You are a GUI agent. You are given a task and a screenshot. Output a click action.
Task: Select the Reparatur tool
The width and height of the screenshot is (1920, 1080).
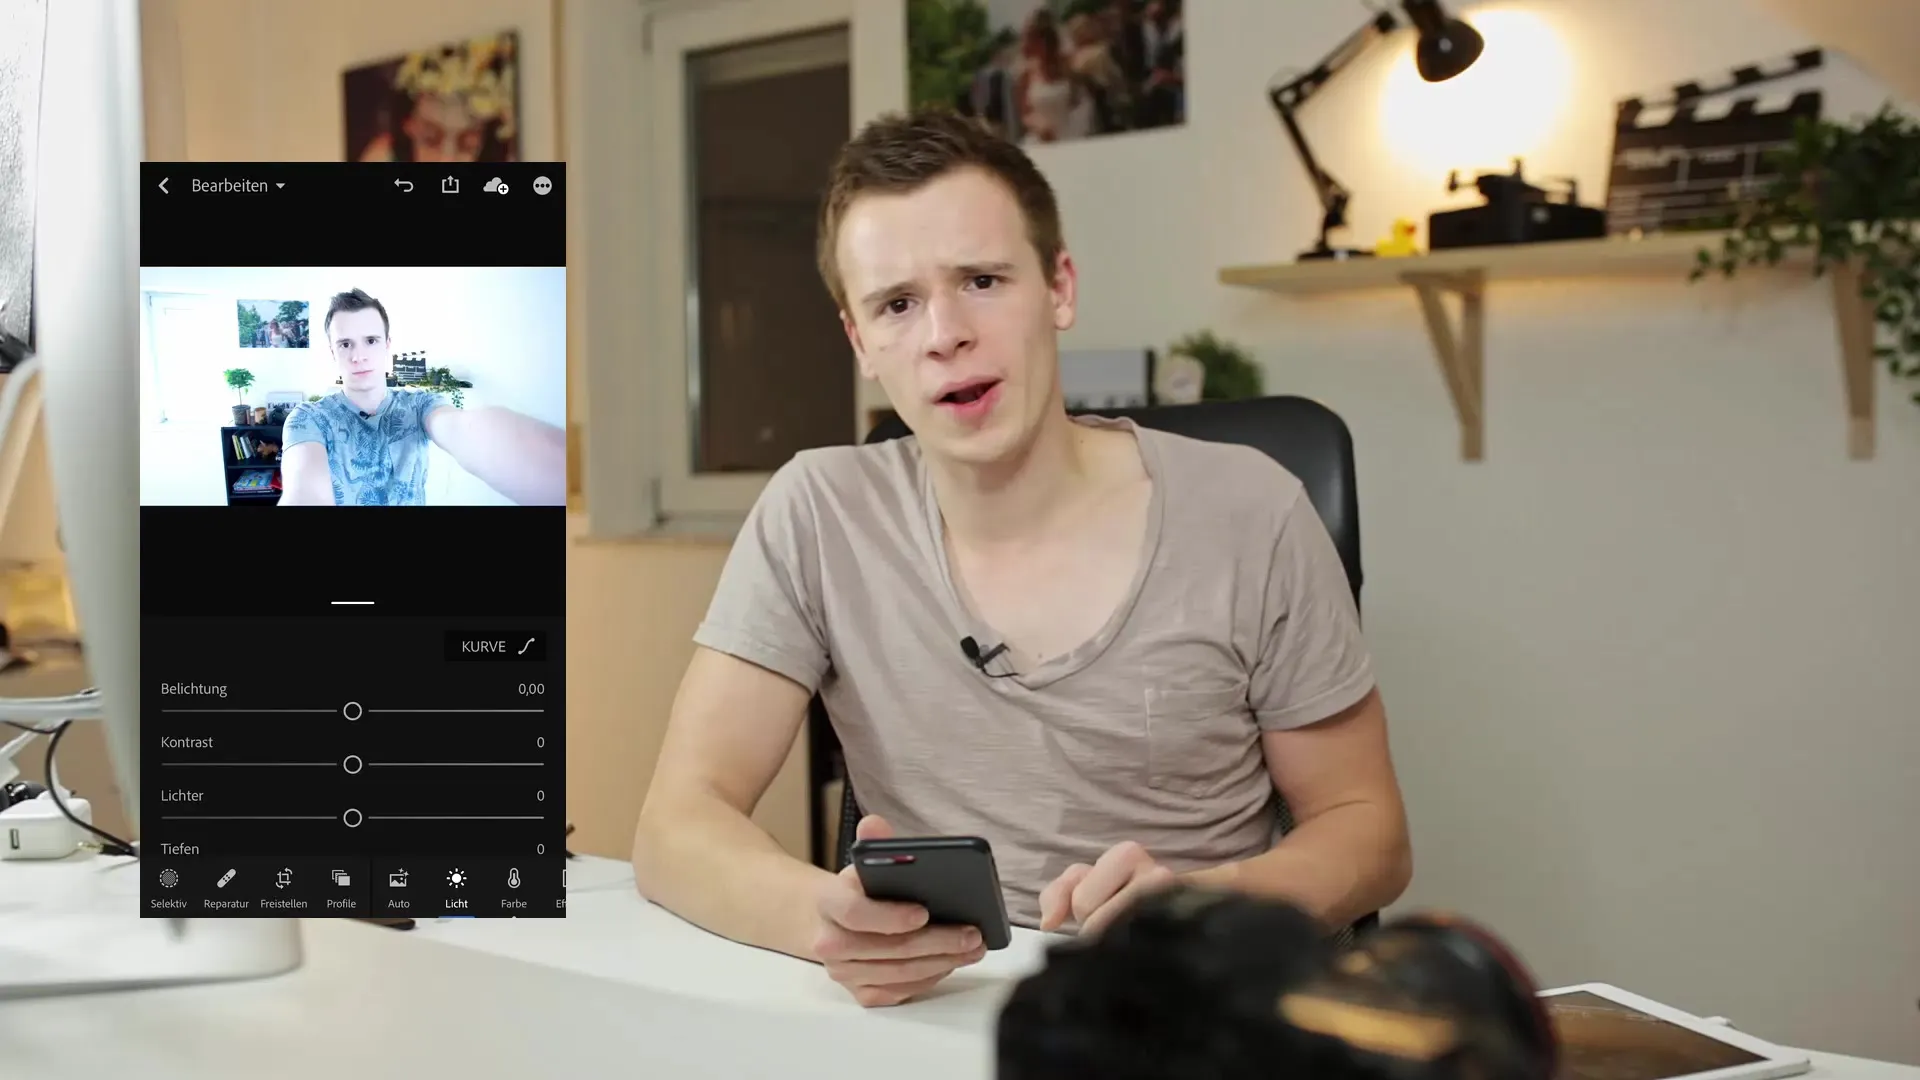pos(227,887)
